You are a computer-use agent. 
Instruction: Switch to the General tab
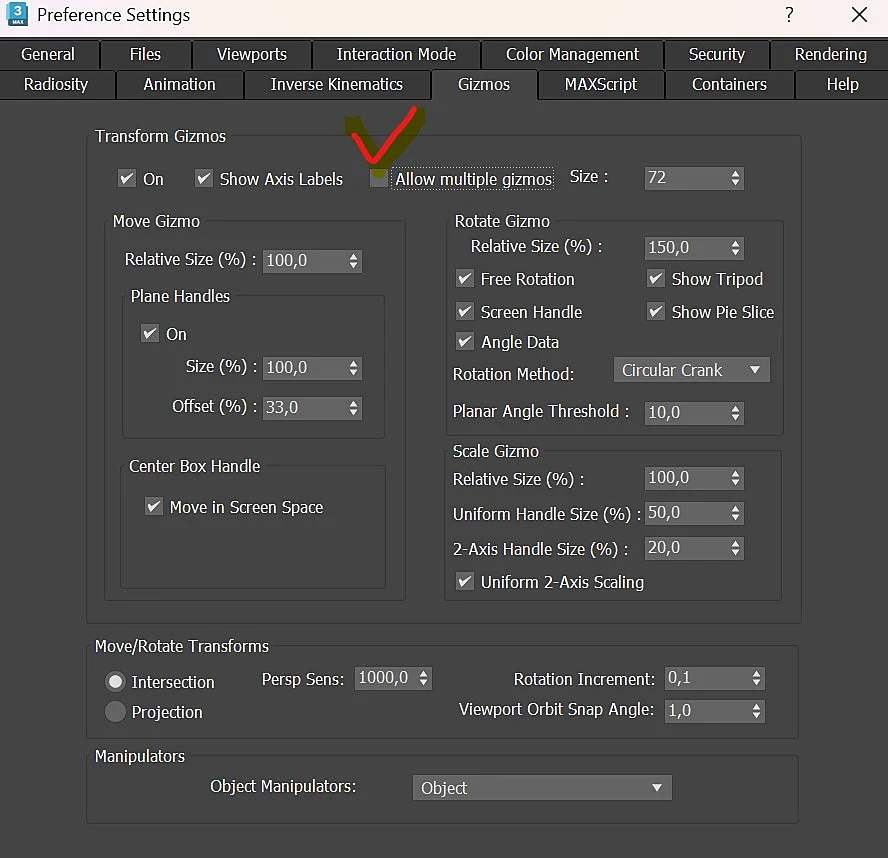pos(49,54)
